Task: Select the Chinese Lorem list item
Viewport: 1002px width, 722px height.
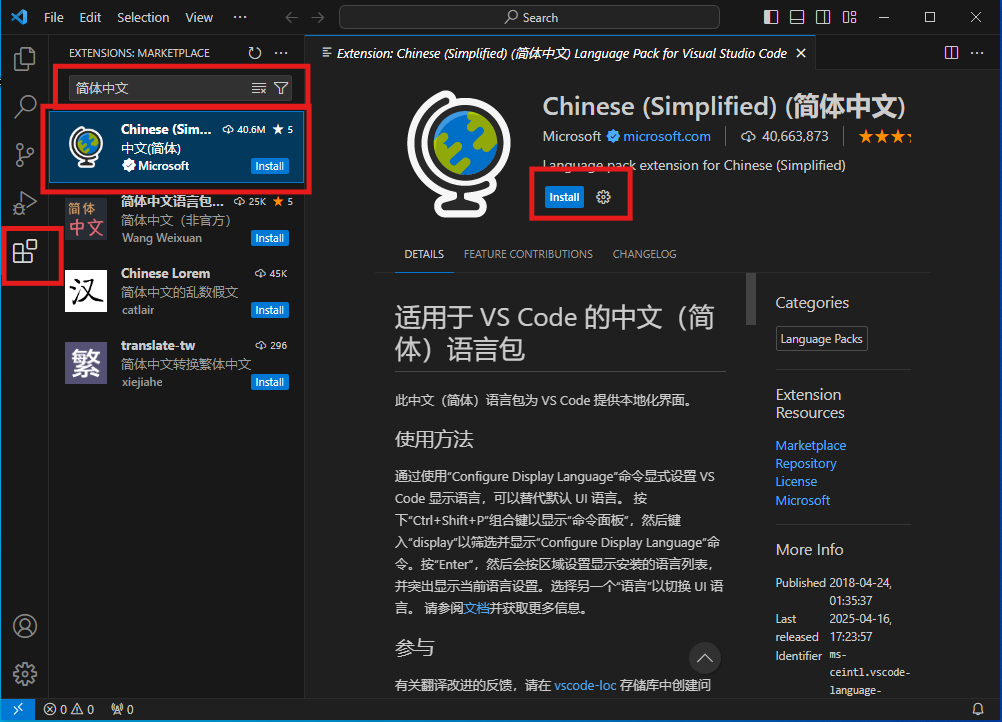Action: [177, 291]
